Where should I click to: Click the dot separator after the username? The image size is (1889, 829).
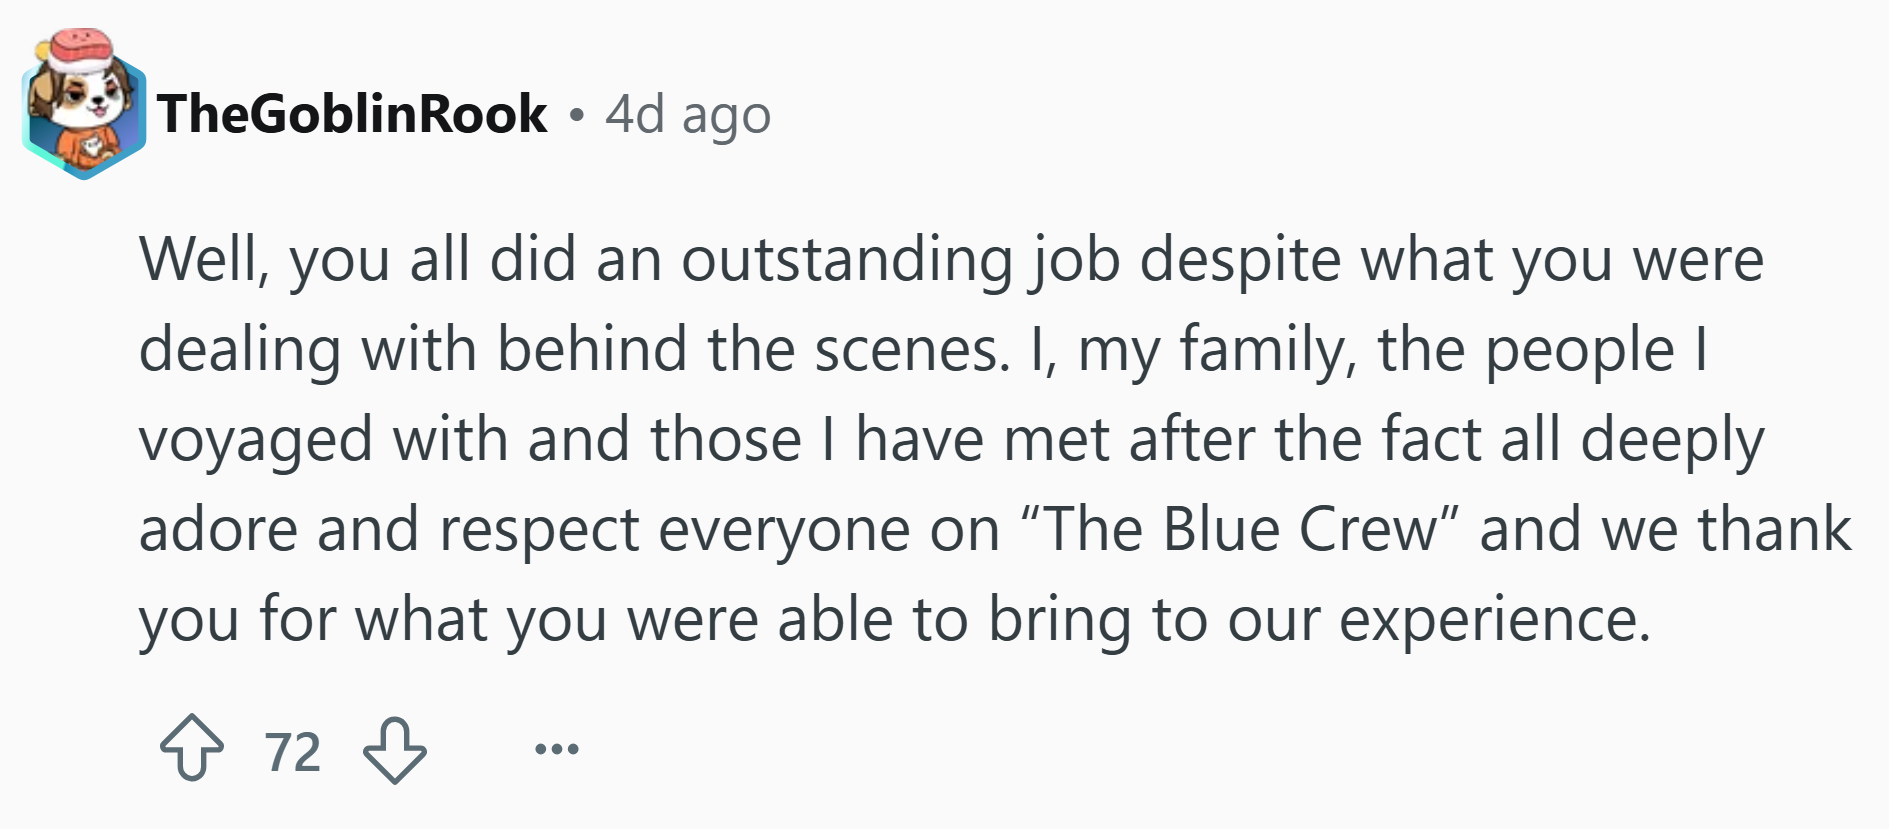[x=575, y=115]
